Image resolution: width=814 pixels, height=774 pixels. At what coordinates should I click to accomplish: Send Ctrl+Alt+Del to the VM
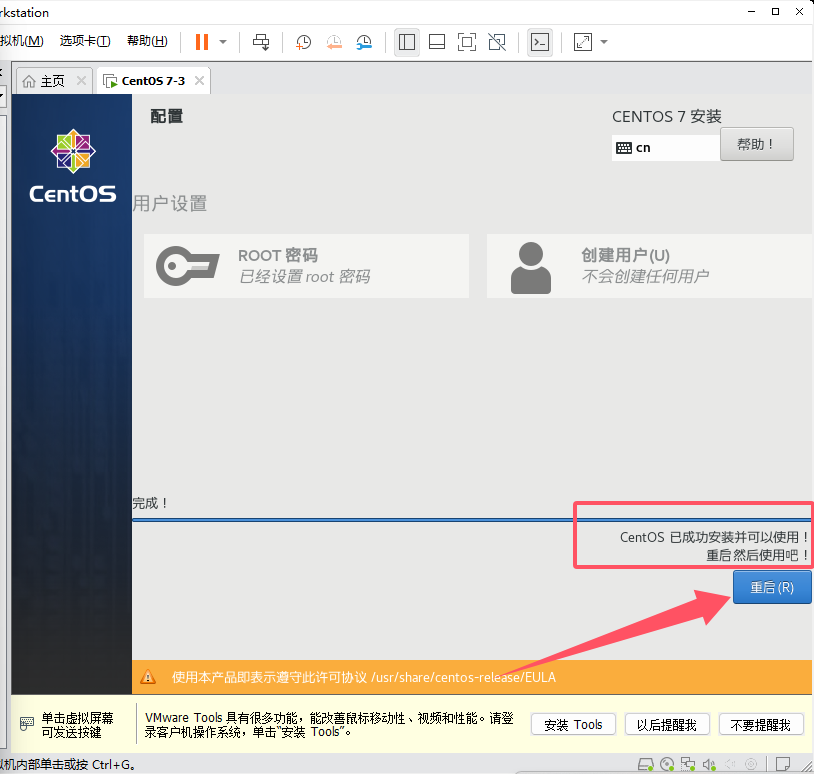pos(261,42)
